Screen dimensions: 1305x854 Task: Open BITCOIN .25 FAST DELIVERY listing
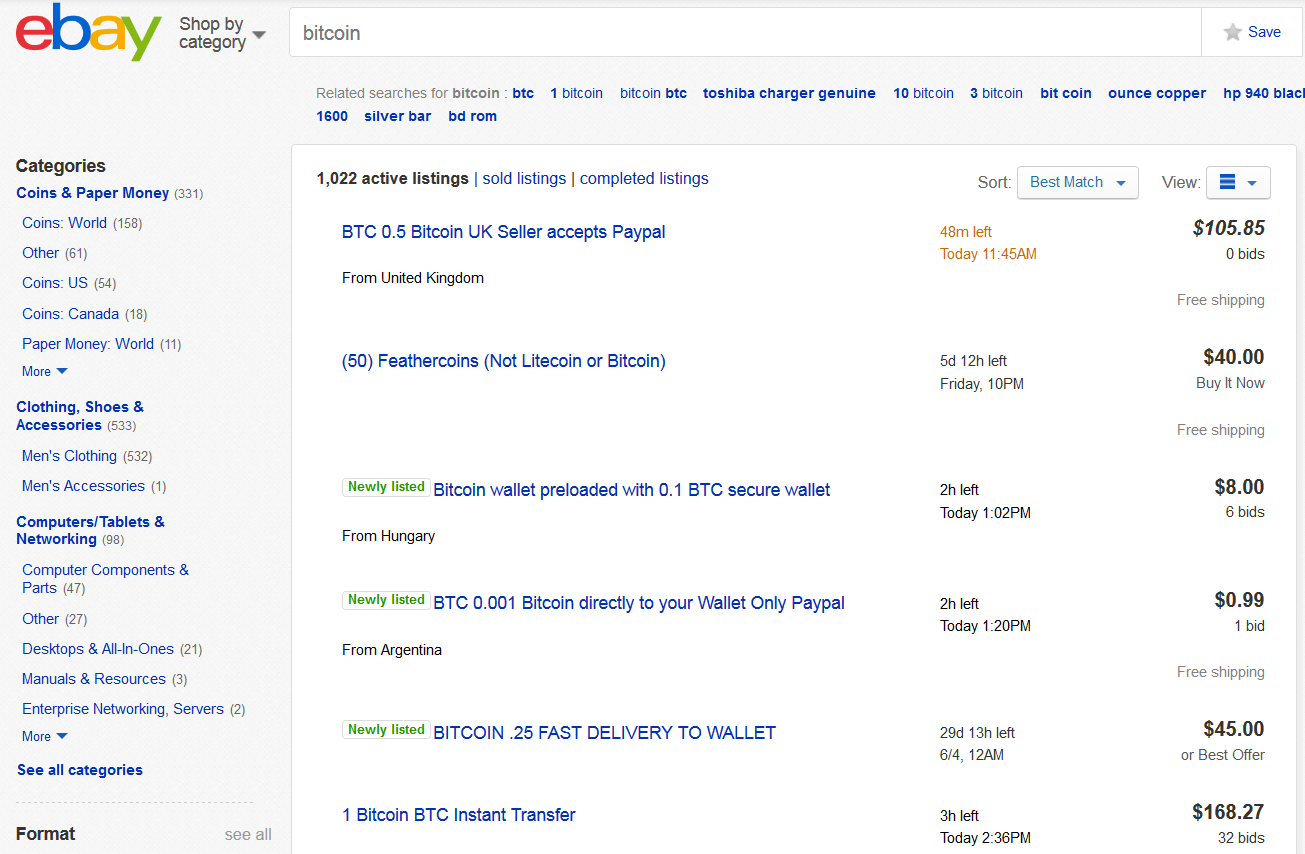604,733
